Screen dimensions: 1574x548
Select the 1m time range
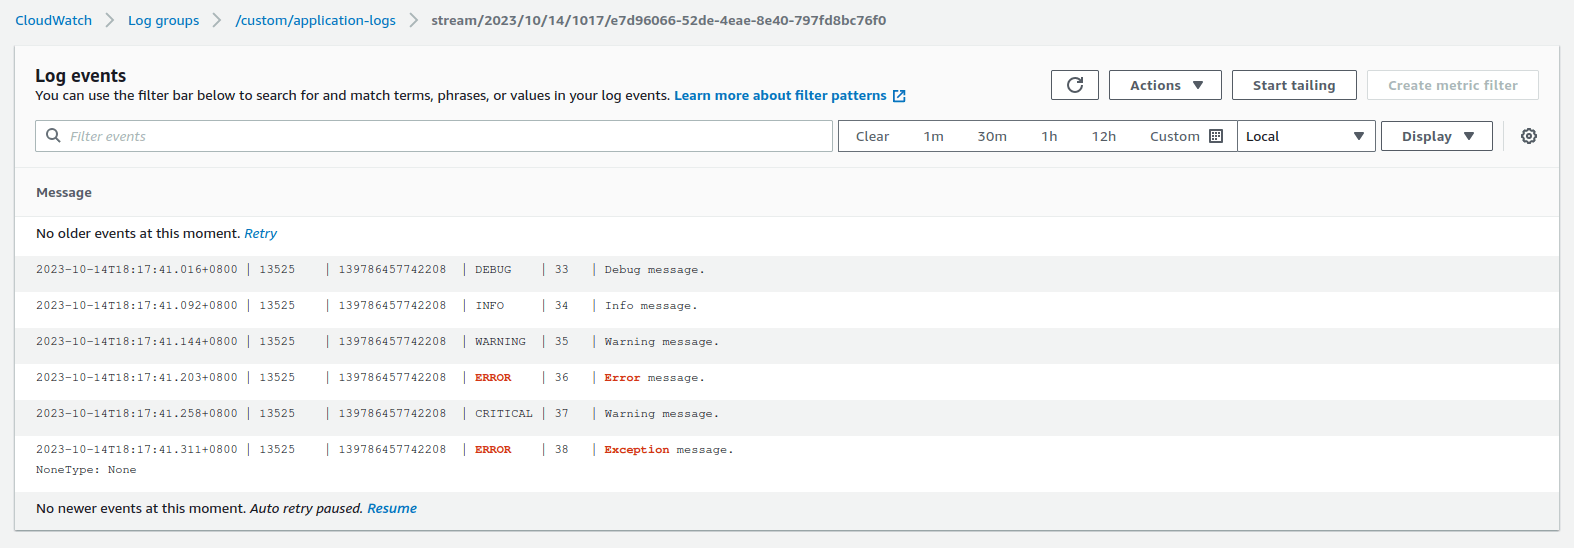934,136
